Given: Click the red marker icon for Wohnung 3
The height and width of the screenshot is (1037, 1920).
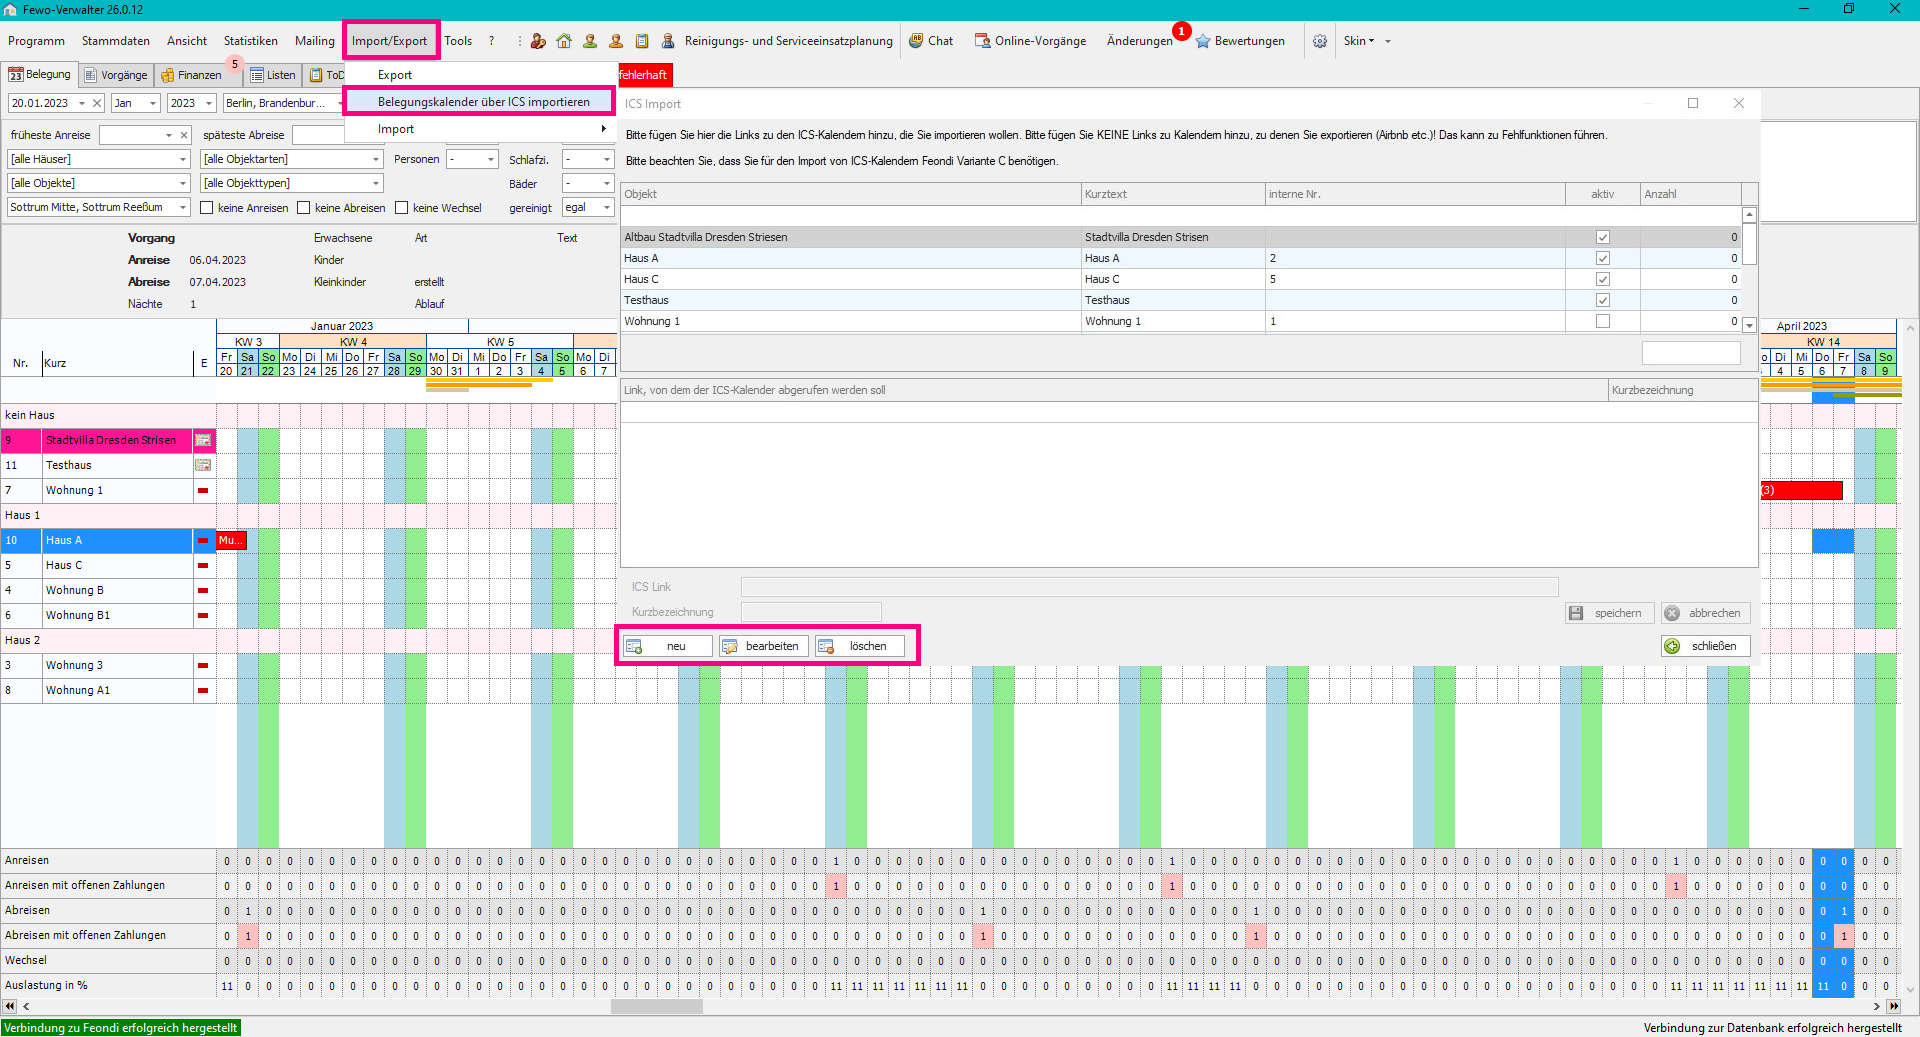Looking at the screenshot, I should click(203, 665).
